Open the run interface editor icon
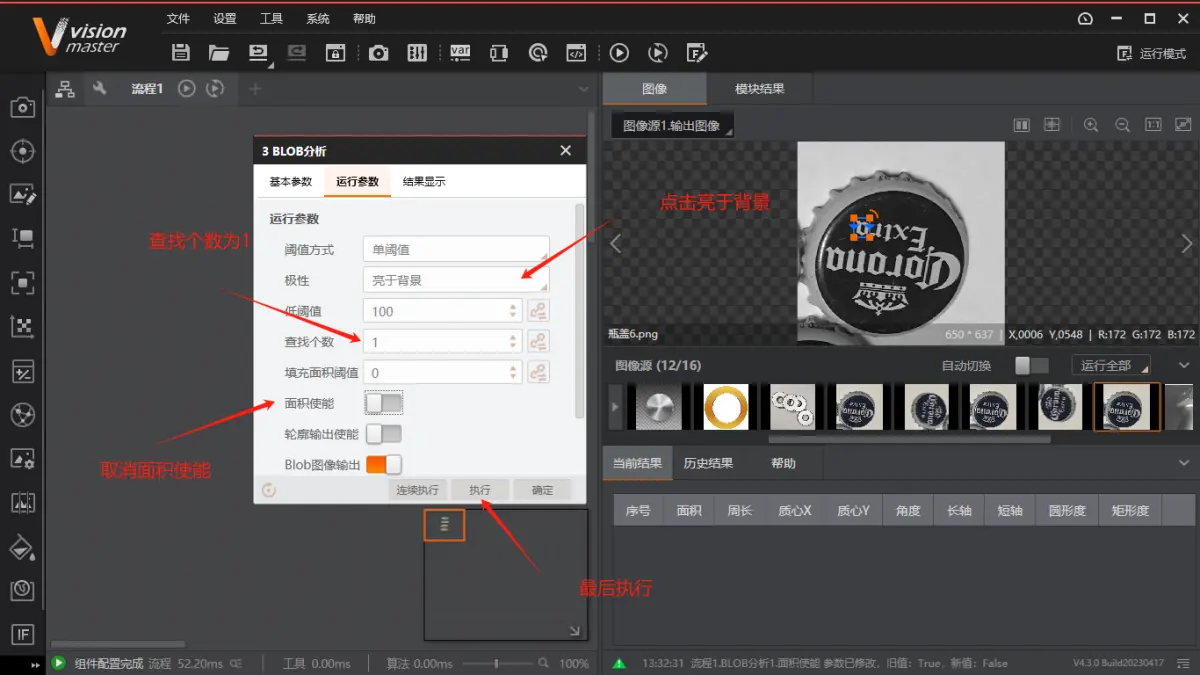Screen dimensions: 1200x675 coord(697,53)
